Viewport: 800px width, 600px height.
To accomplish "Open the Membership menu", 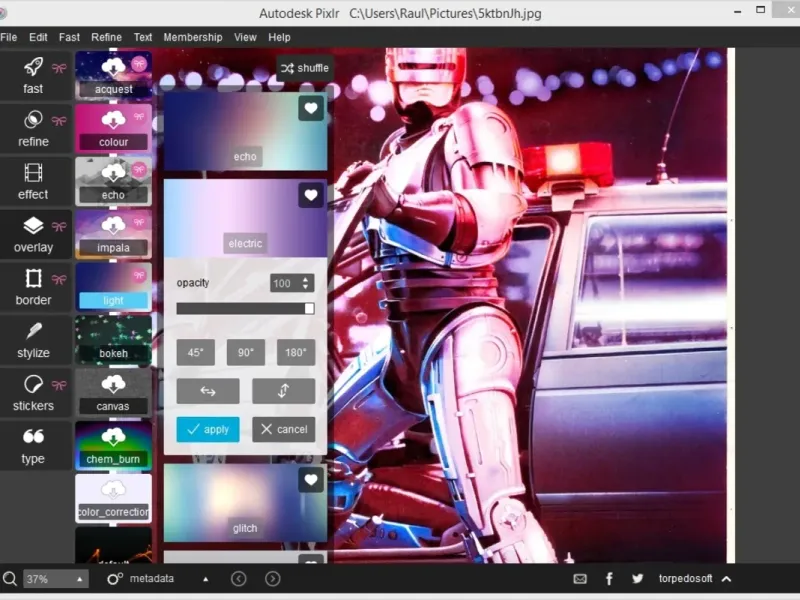I will [x=193, y=37].
